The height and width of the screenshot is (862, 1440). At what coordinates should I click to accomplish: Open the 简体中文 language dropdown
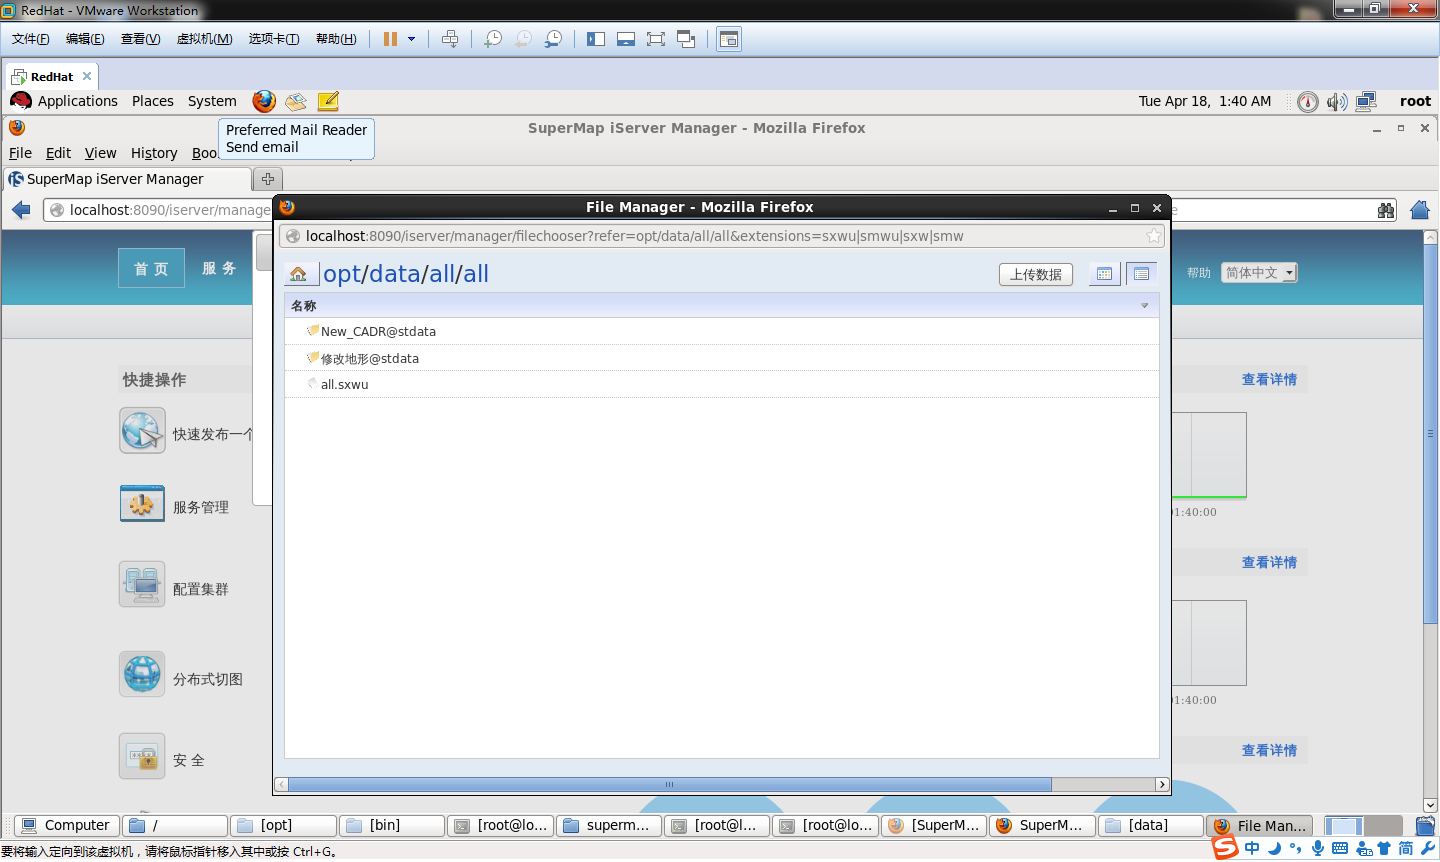coord(1259,273)
